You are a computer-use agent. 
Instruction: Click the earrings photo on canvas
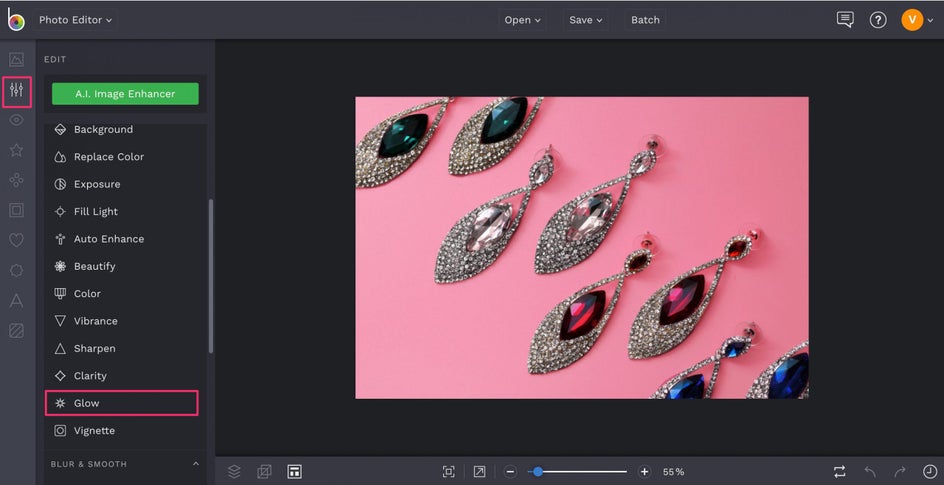click(582, 247)
